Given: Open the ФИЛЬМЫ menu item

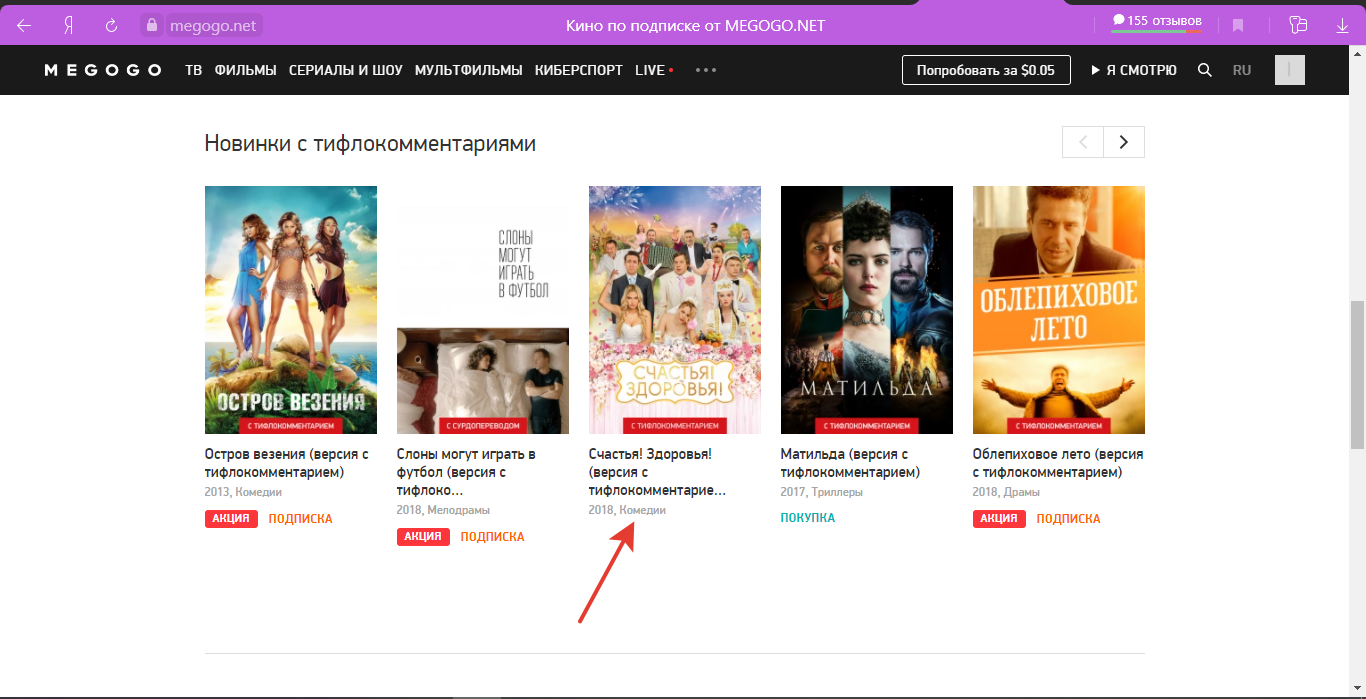Looking at the screenshot, I should tap(246, 70).
